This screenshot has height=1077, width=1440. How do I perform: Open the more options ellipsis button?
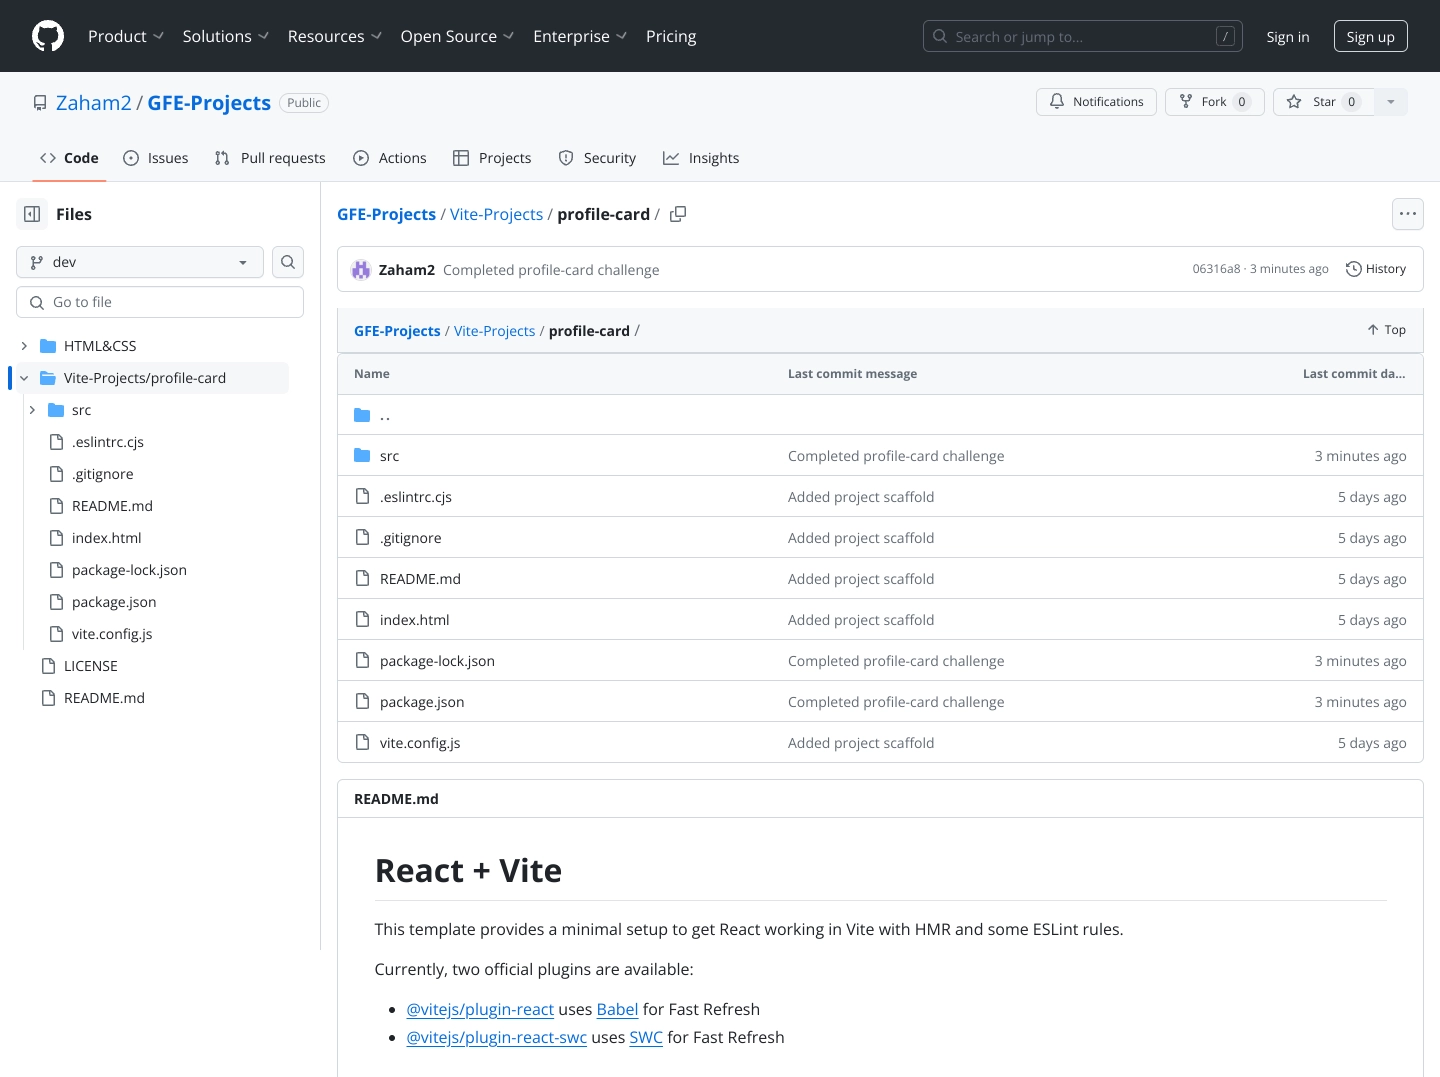pos(1408,214)
